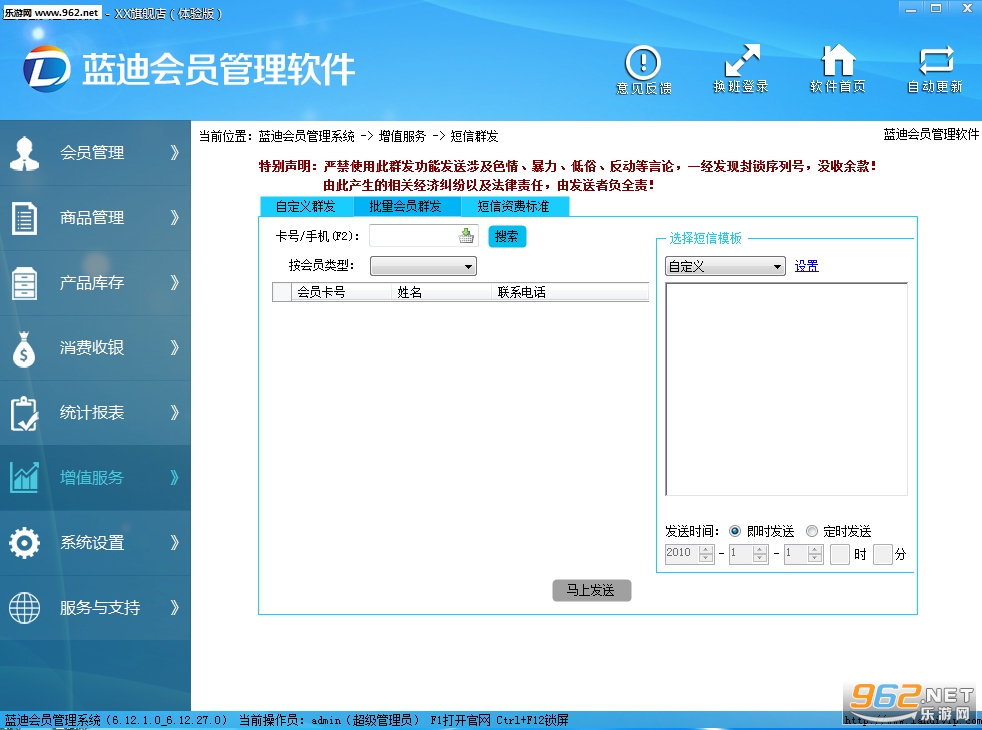Click the card reader icon in search field

466,235
